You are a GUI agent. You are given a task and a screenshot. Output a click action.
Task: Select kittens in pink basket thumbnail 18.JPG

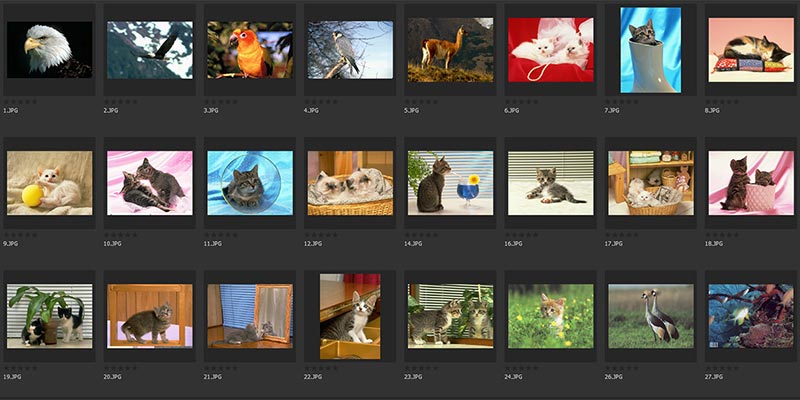tap(751, 183)
